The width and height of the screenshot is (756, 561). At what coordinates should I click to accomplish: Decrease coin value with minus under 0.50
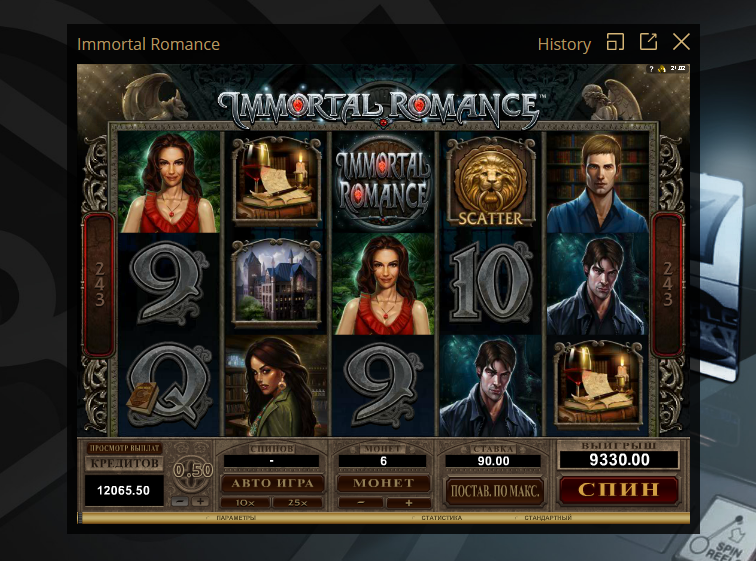180,501
